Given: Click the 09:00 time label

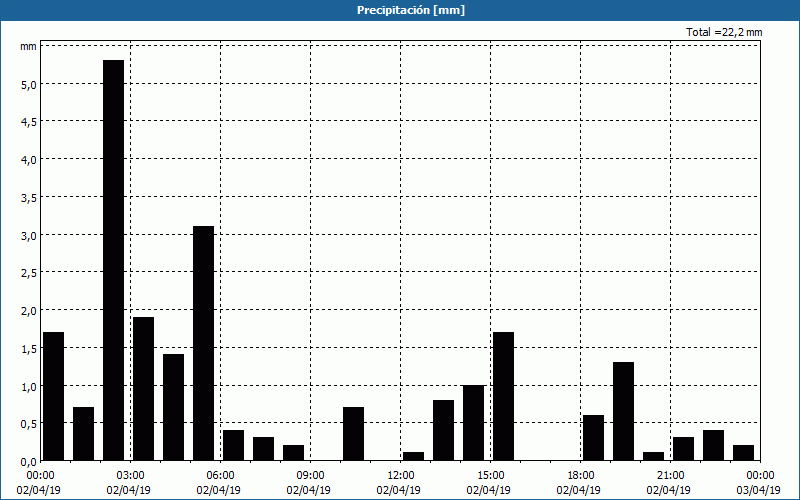Looking at the screenshot, I should pyautogui.click(x=311, y=476).
